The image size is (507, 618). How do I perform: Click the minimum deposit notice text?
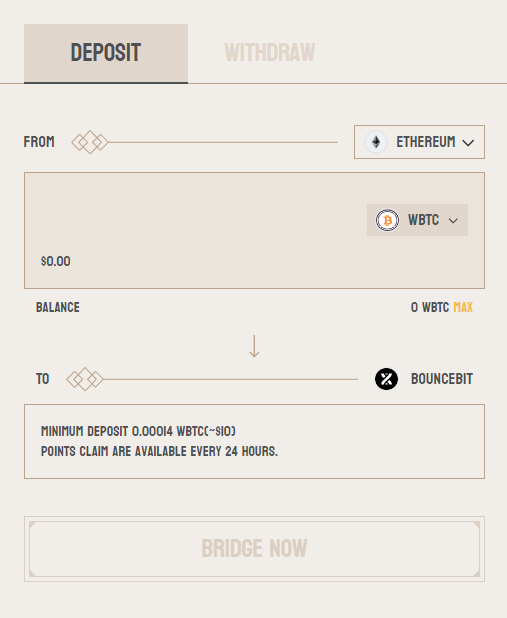coord(138,431)
